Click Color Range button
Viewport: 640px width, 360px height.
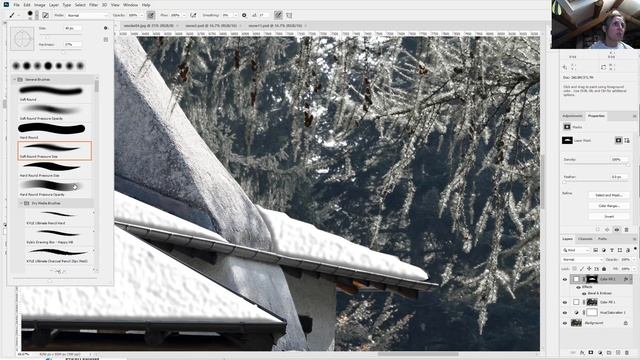[x=609, y=206]
